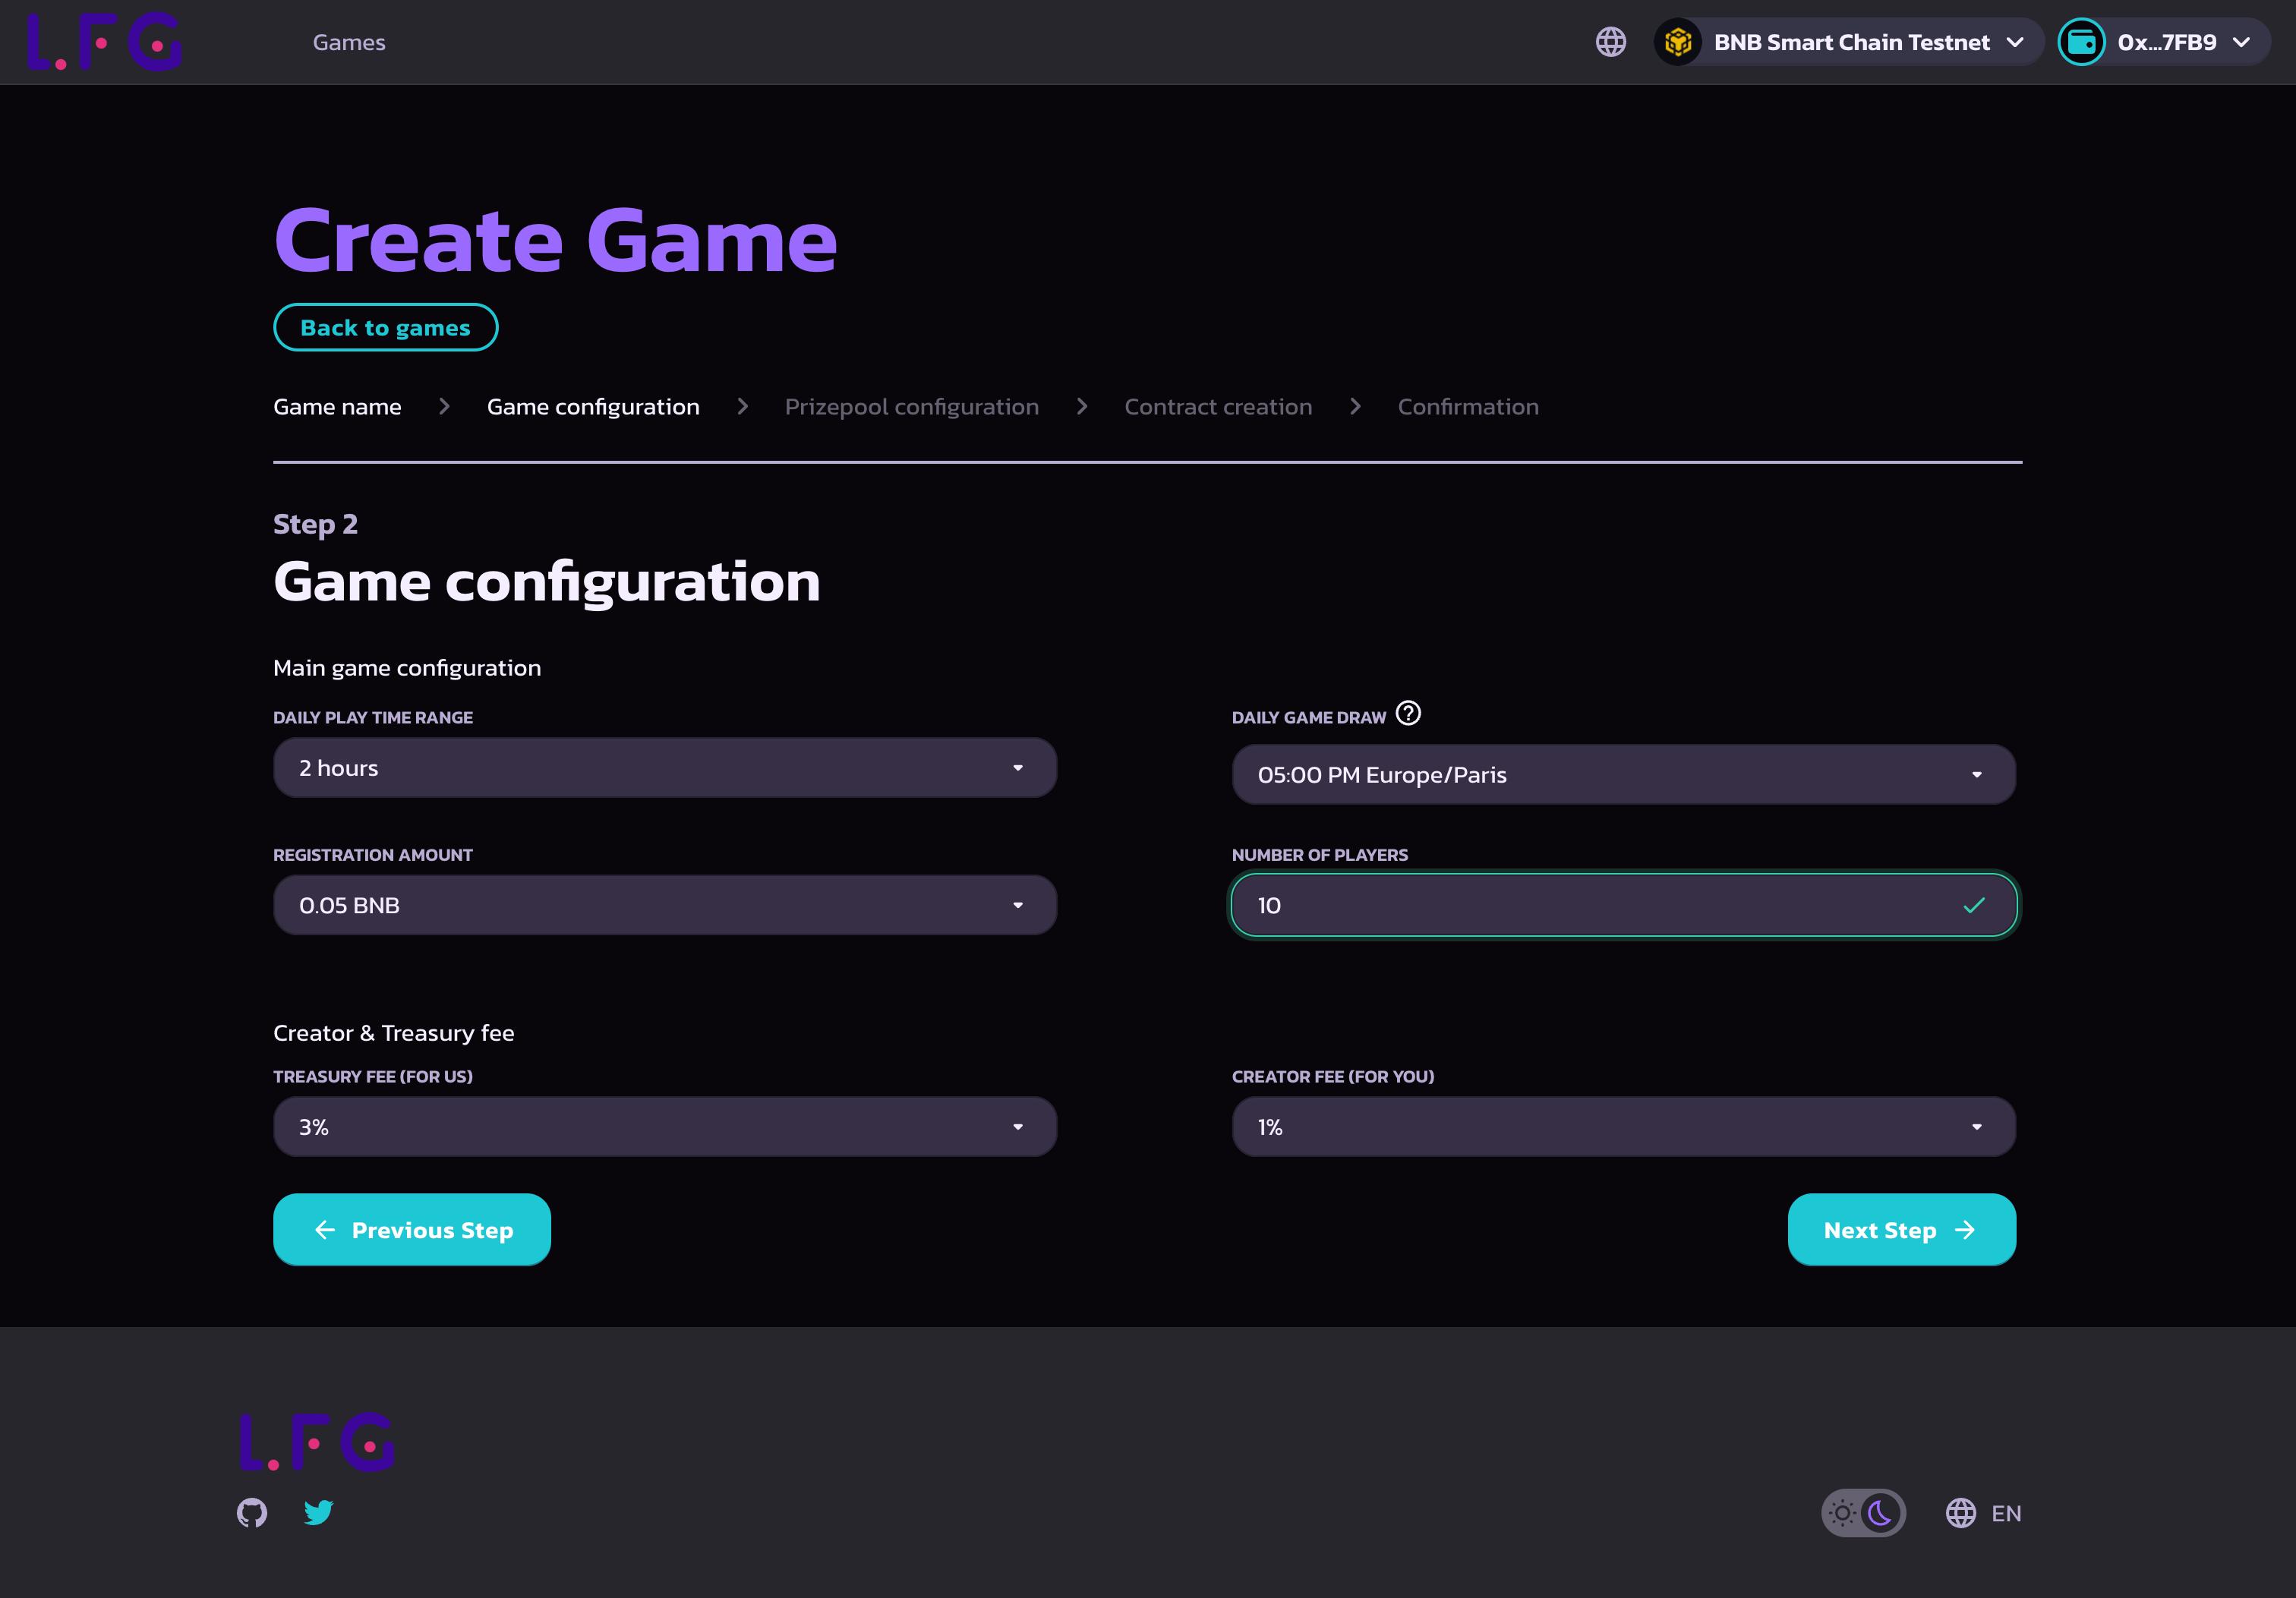
Task: Click the Back to games button
Action: 385,328
